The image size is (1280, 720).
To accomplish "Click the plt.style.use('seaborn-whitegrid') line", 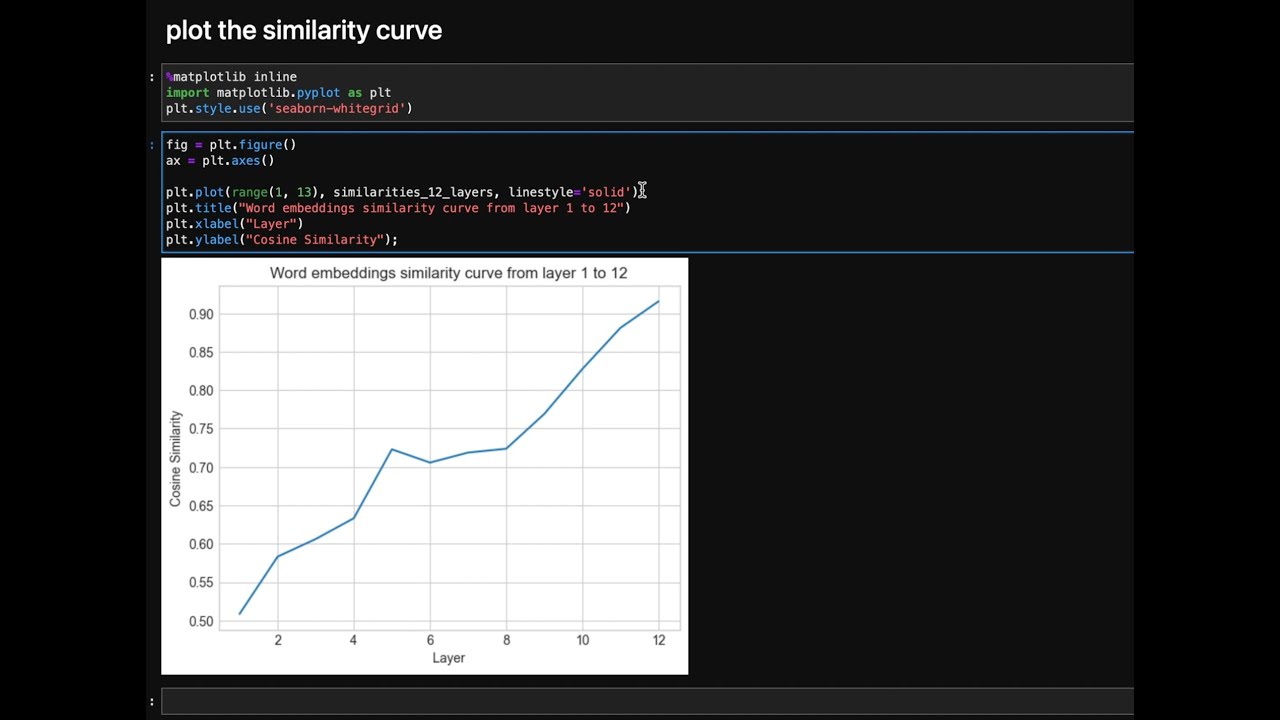I will tap(289, 108).
